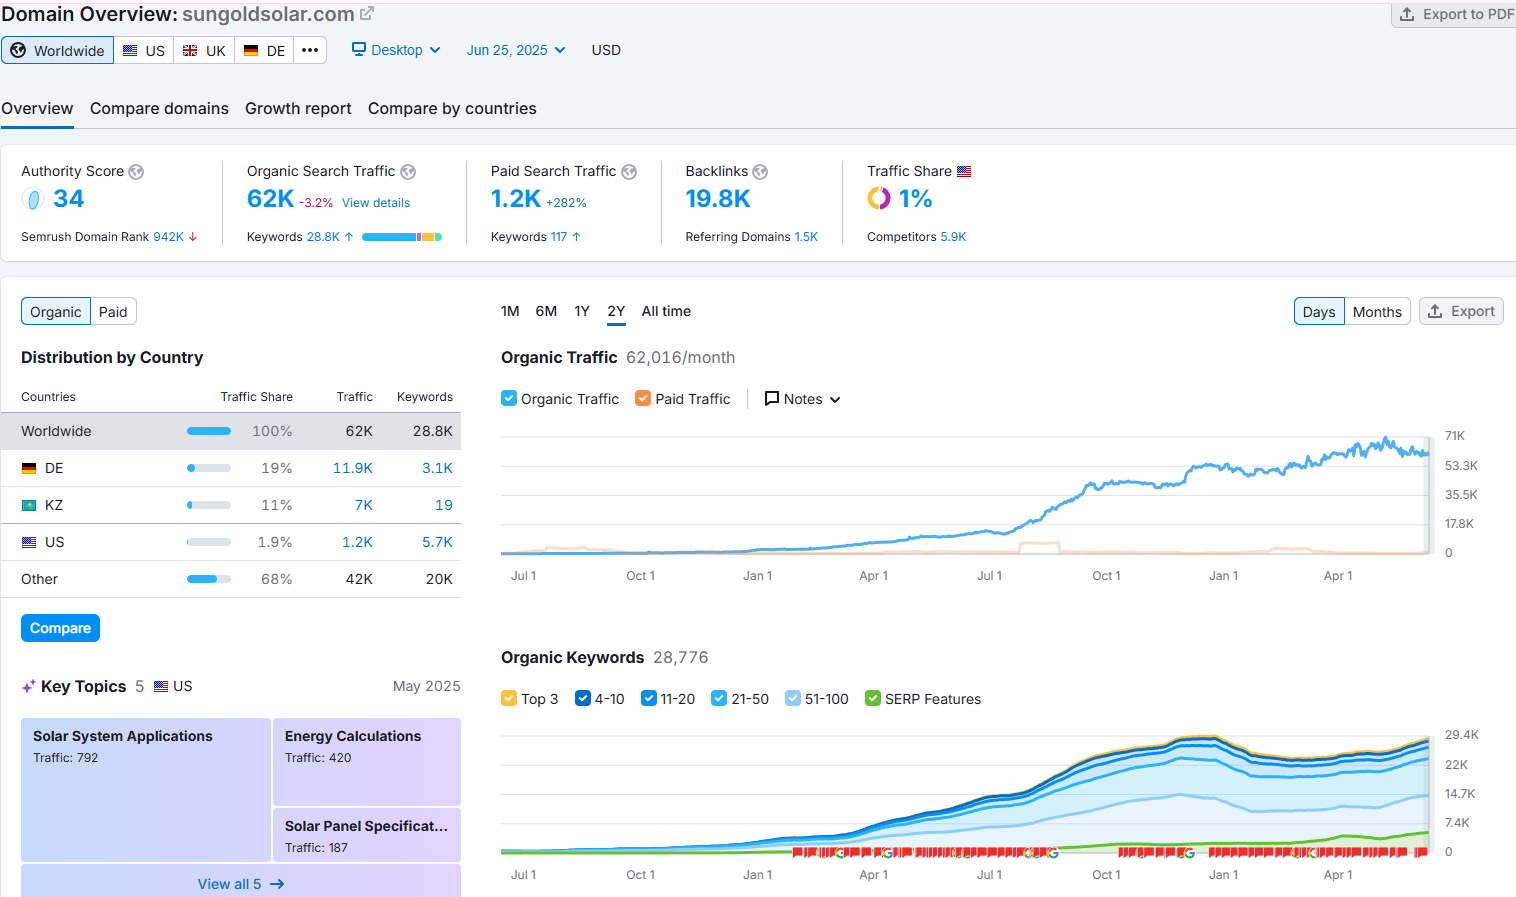Image resolution: width=1516 pixels, height=897 pixels.
Task: Click the KZ flag in country table
Action: tap(29, 505)
